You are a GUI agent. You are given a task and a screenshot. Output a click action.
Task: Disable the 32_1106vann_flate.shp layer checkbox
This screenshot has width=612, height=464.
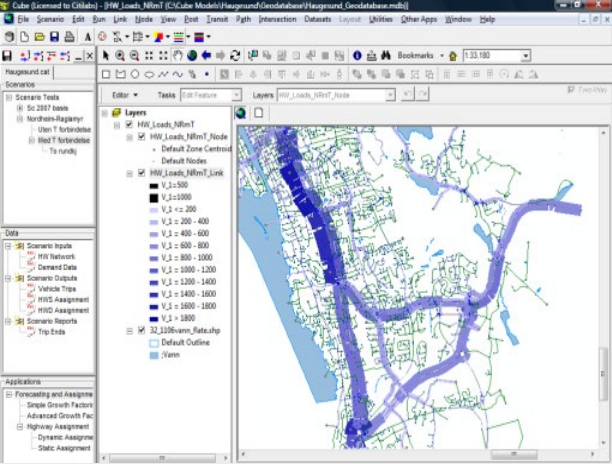click(x=141, y=330)
